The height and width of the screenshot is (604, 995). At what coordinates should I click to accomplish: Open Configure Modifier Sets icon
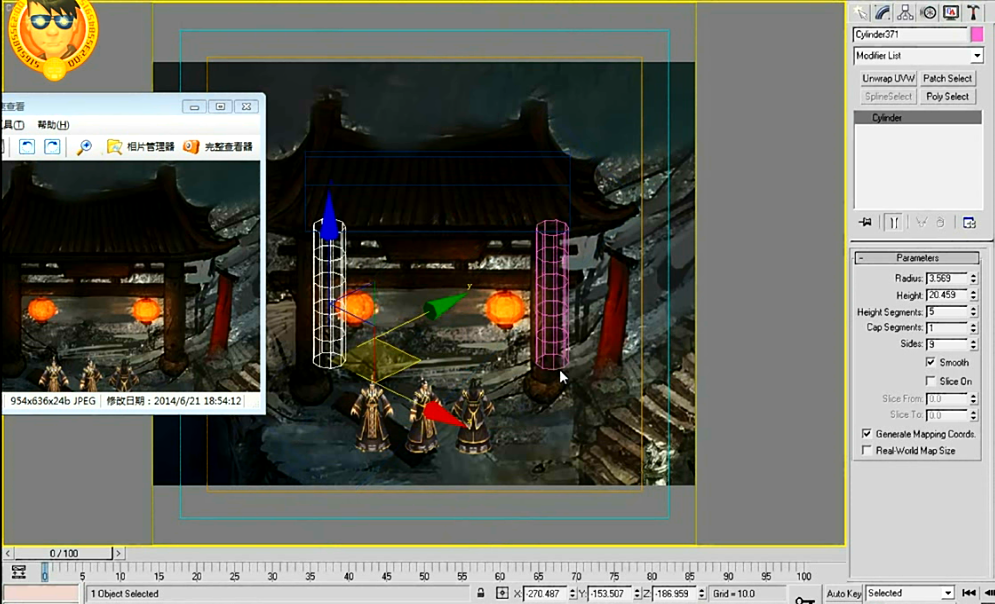(969, 222)
